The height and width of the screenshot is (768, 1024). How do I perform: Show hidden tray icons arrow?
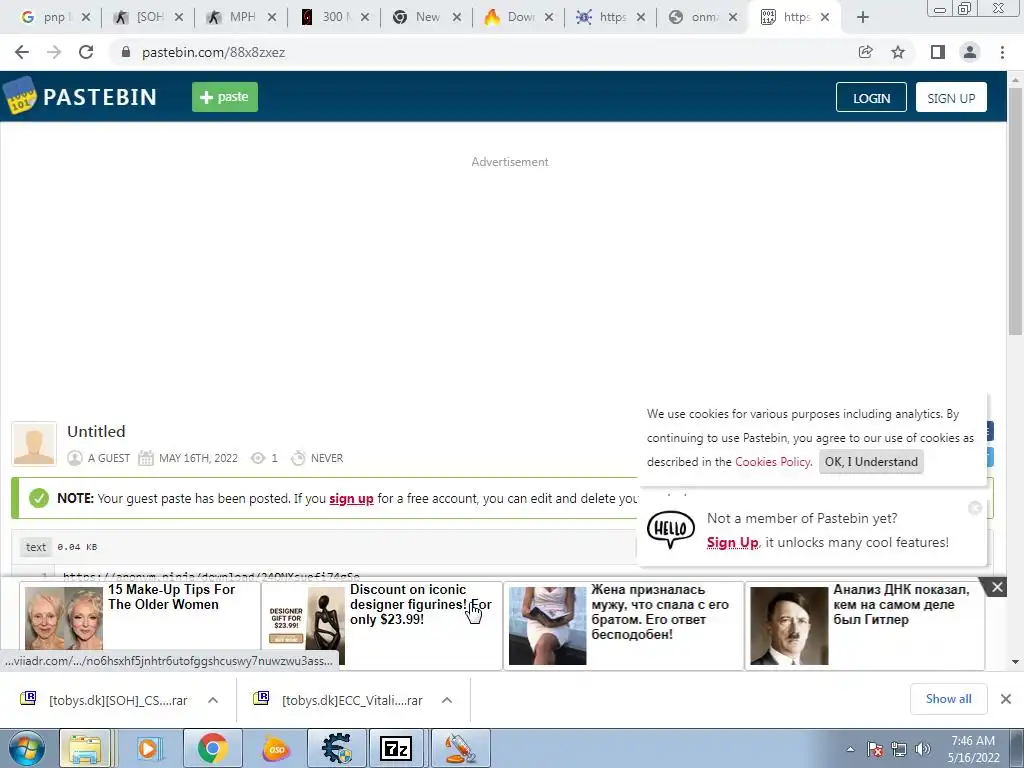(x=850, y=750)
